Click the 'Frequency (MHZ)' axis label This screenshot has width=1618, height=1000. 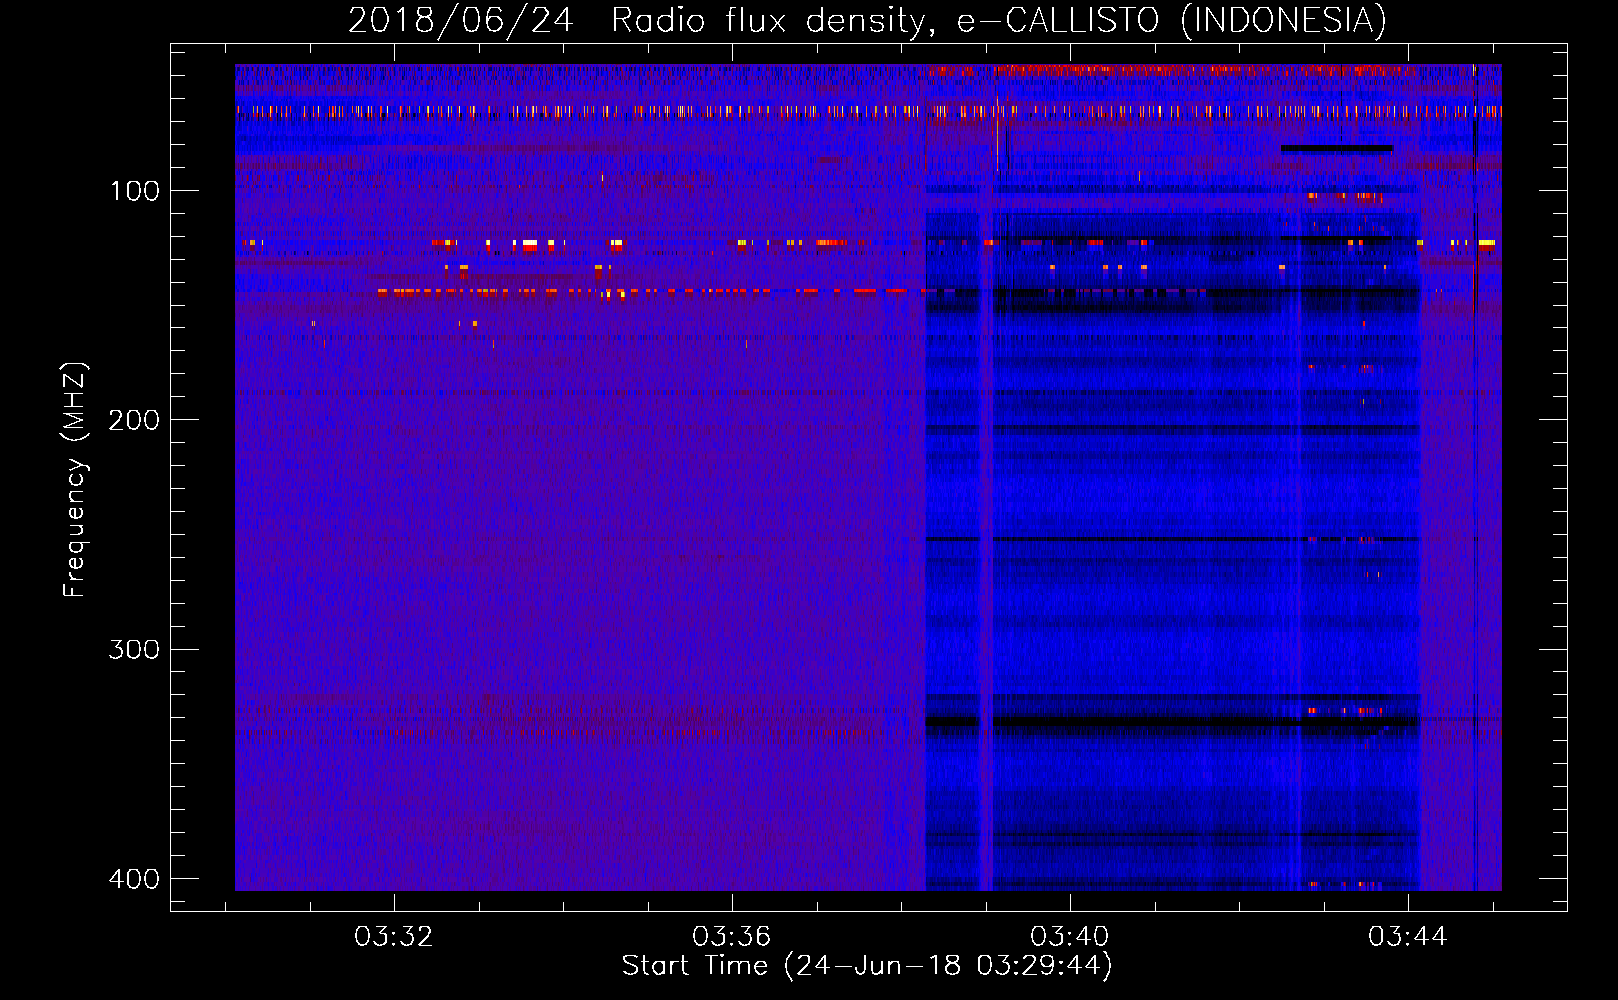(74, 479)
